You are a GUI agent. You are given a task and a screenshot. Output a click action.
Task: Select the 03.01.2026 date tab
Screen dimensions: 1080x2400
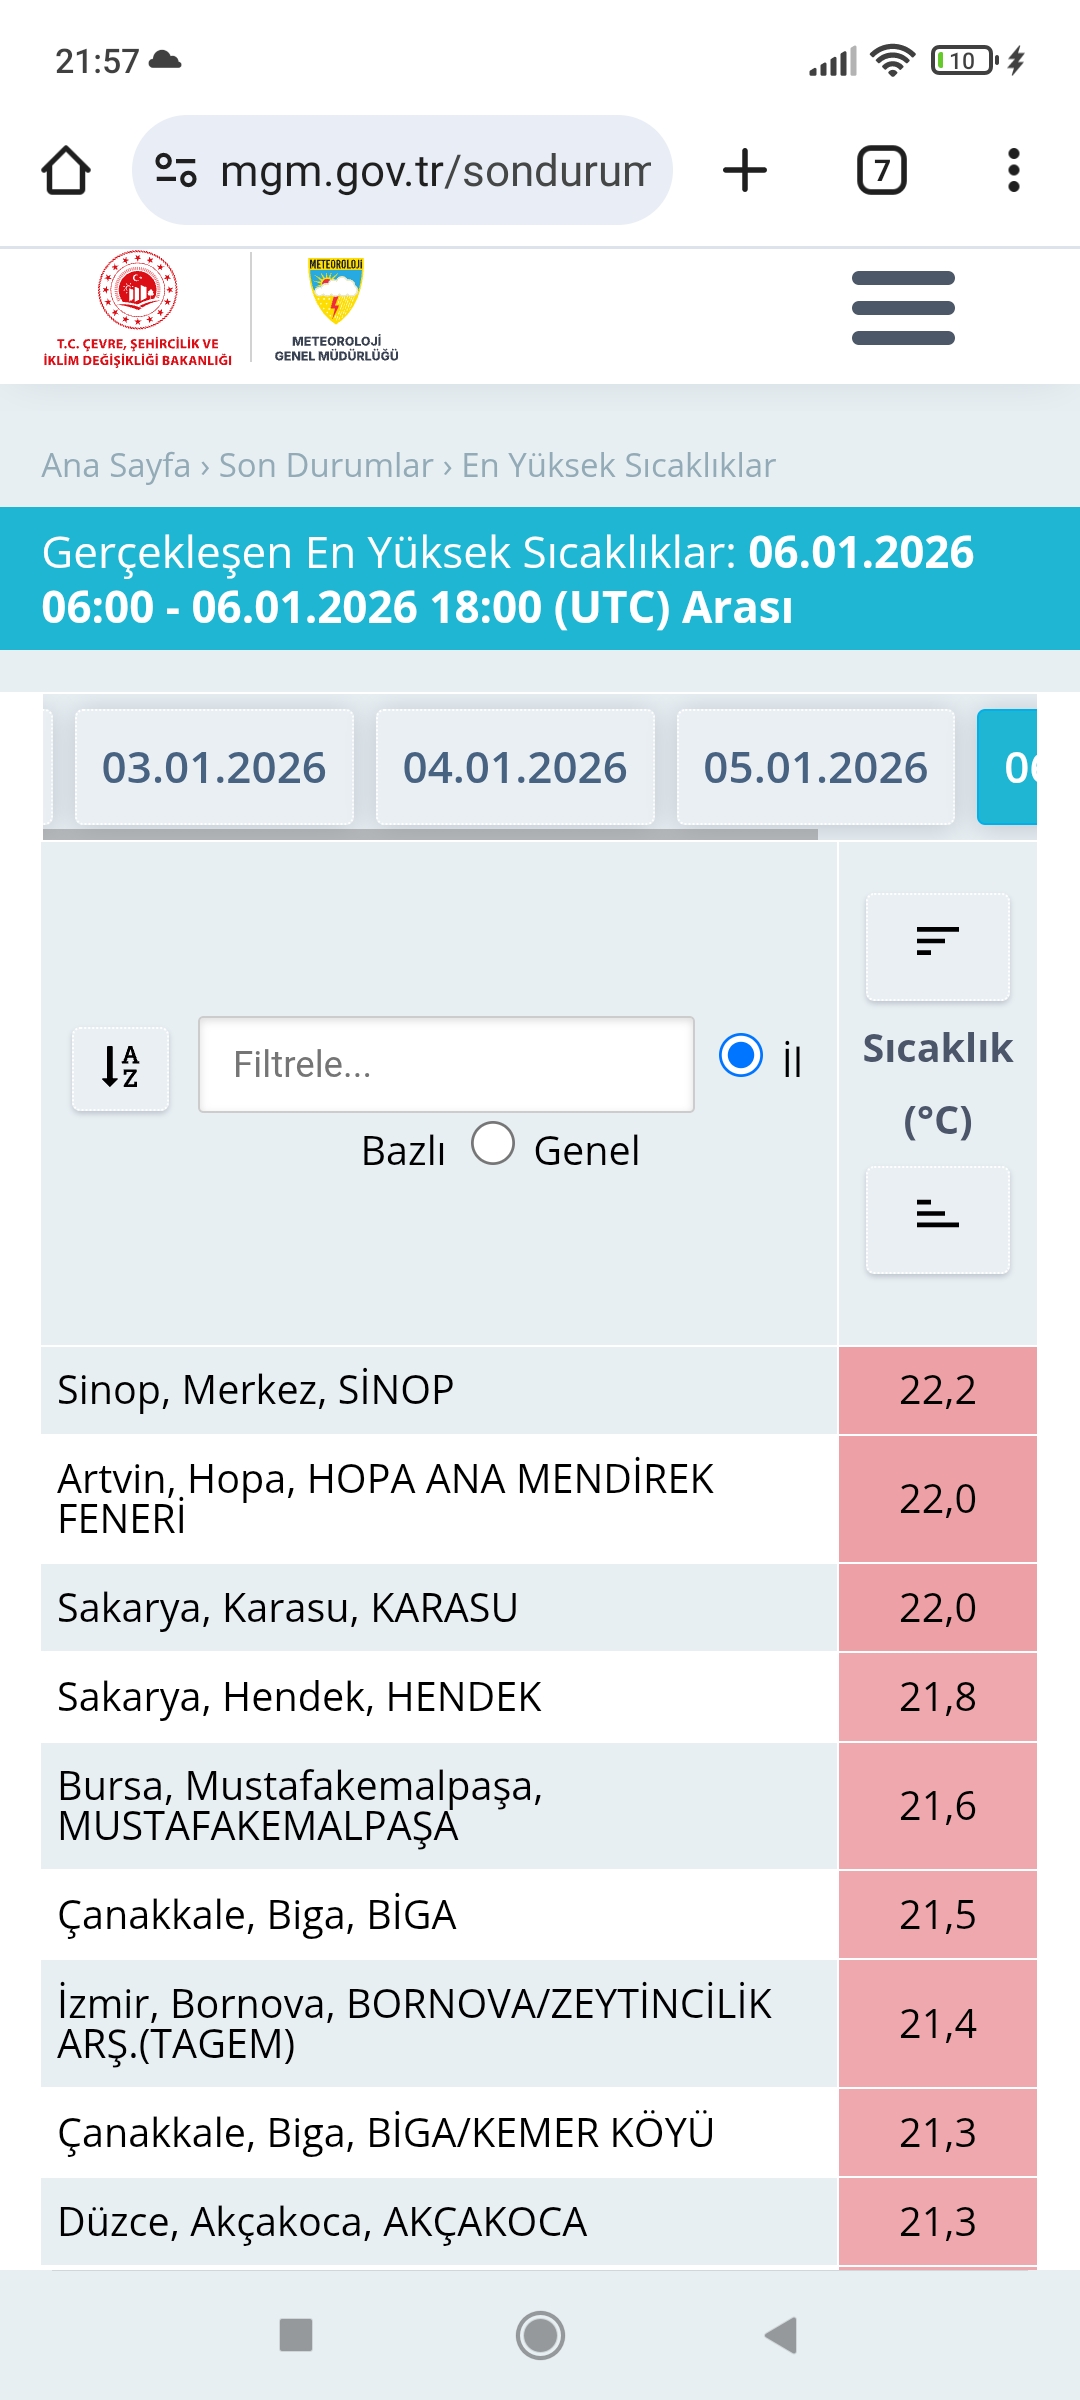tap(214, 767)
